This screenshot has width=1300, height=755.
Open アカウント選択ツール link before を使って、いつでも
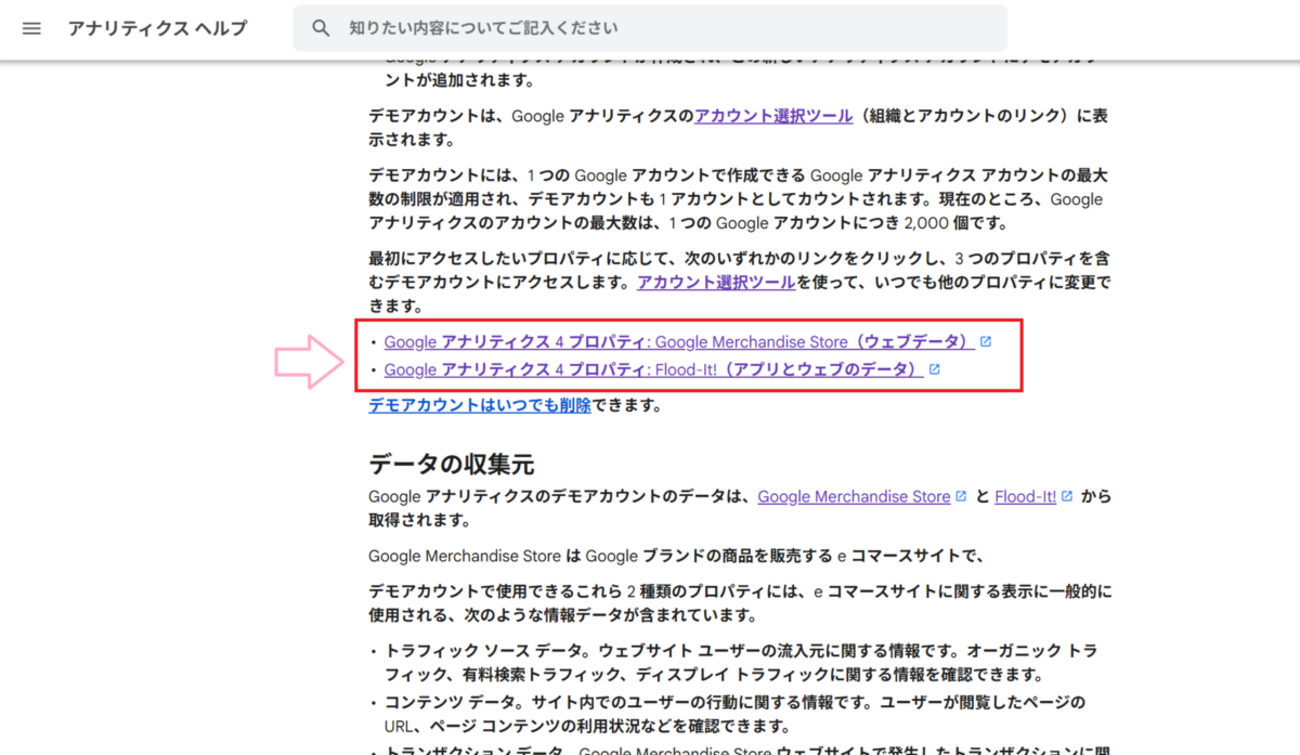tap(716, 282)
